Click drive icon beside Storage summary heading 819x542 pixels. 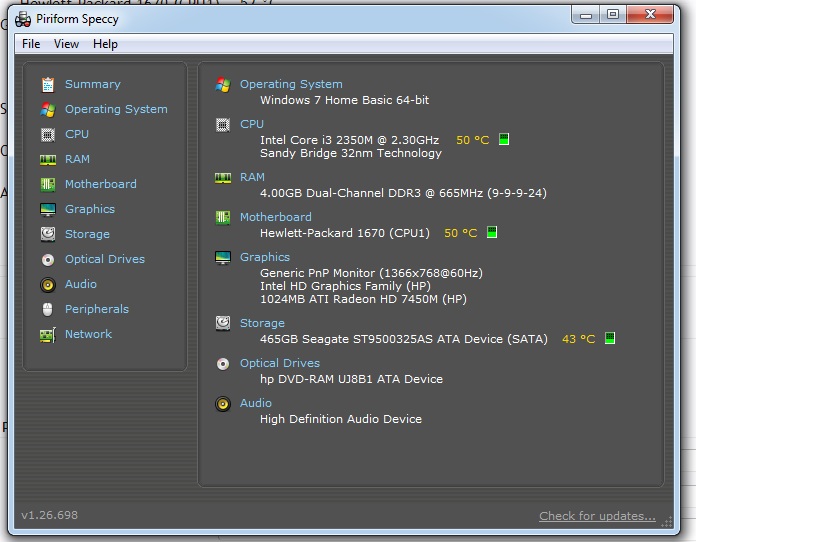coord(223,323)
